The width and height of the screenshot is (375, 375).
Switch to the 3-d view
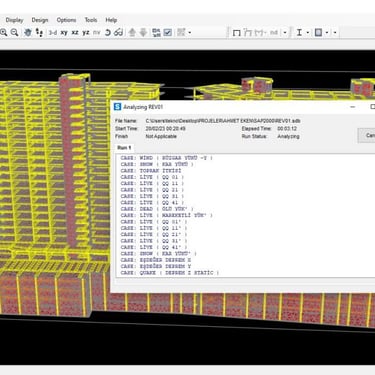click(x=53, y=32)
